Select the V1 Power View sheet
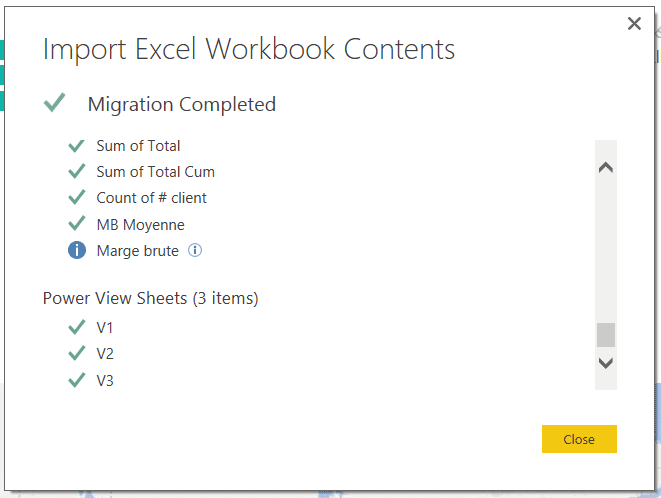 pos(105,327)
